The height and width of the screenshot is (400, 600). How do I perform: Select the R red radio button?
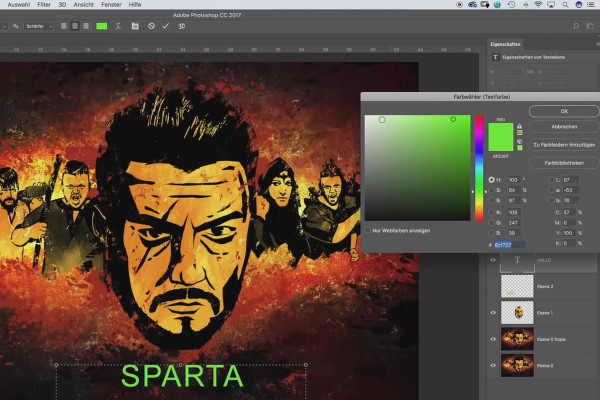[491, 212]
